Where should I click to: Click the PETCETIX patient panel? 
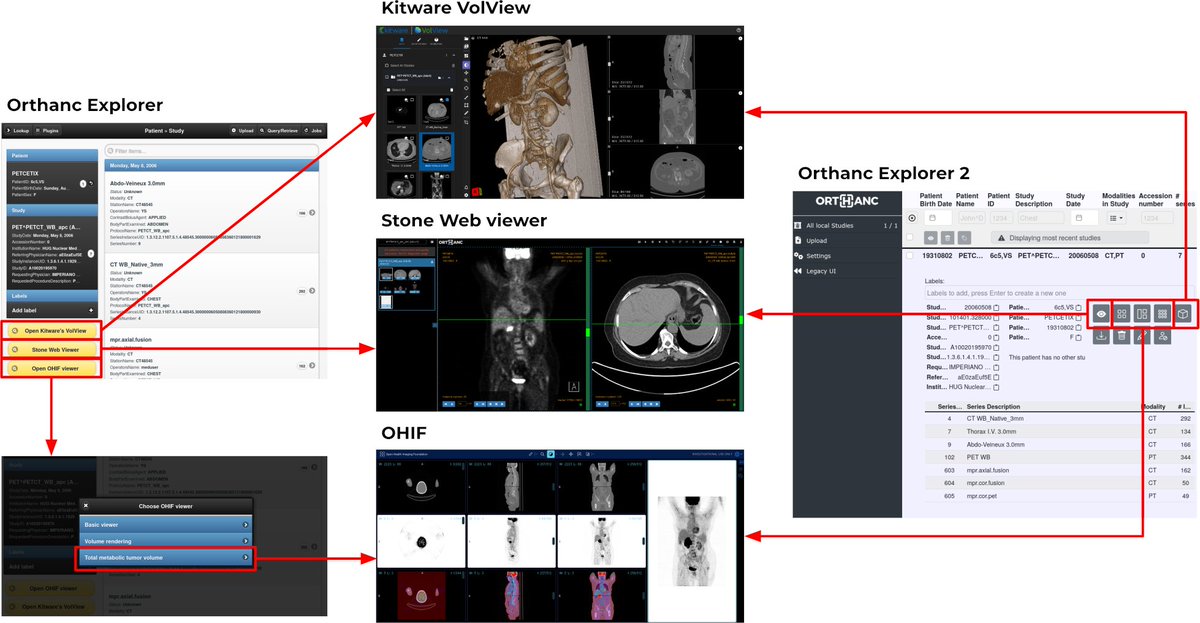point(50,180)
